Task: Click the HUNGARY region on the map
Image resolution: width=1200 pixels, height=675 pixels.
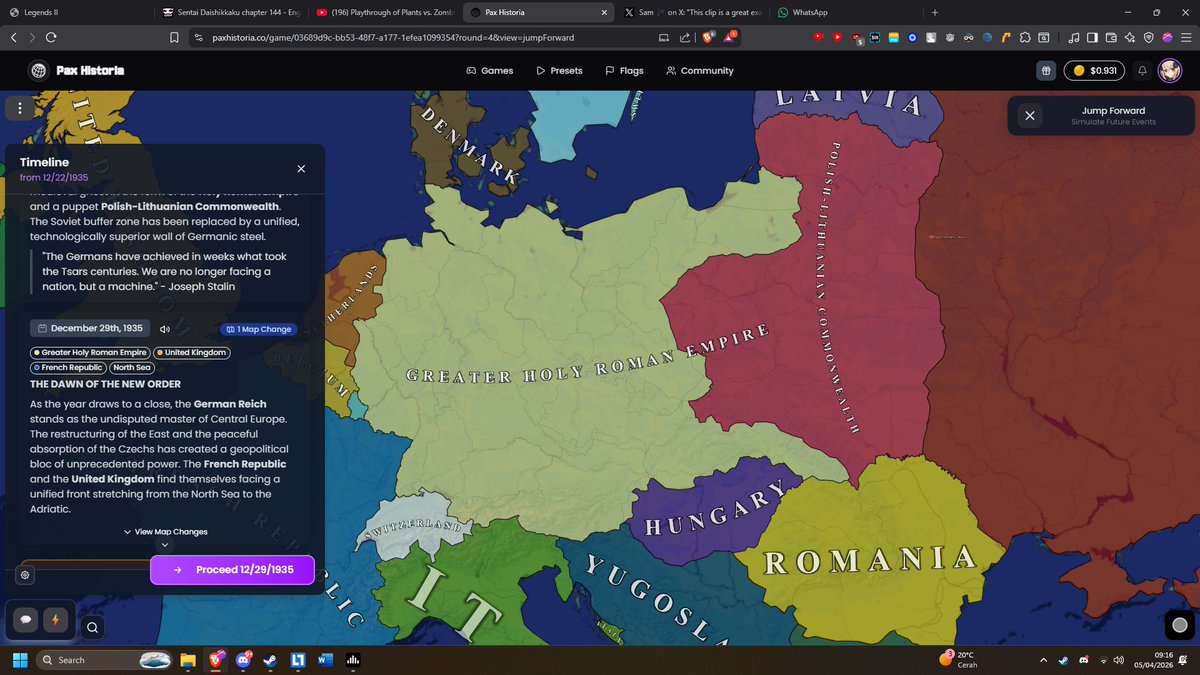Action: click(714, 511)
